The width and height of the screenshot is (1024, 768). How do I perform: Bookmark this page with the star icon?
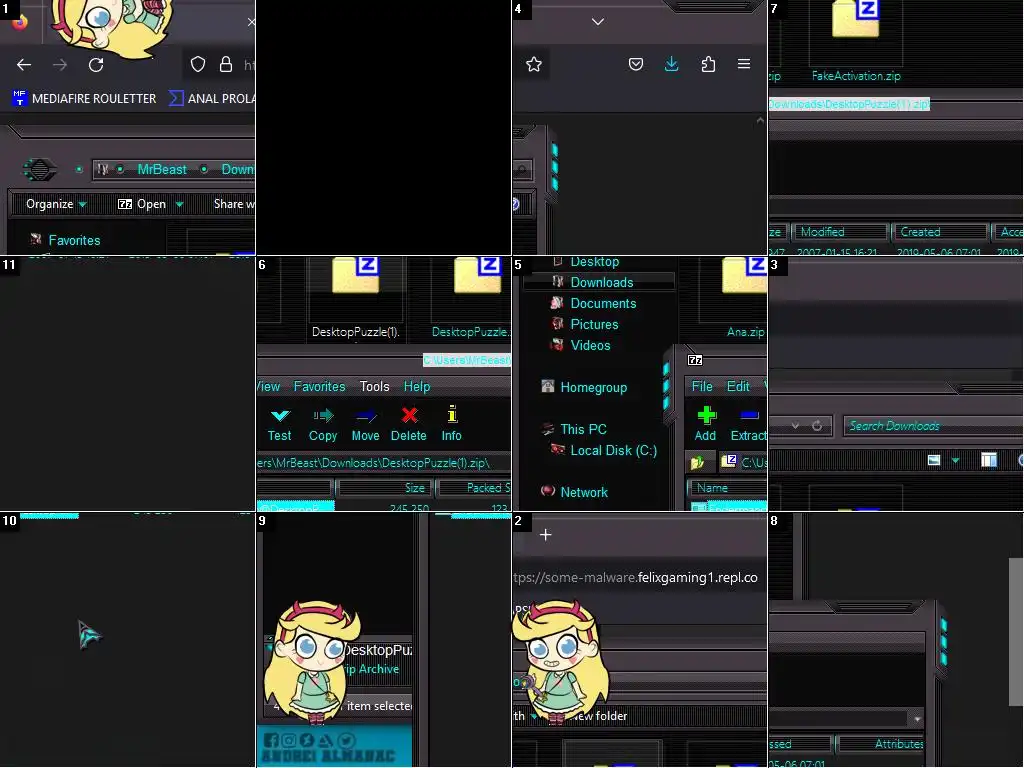coord(534,64)
